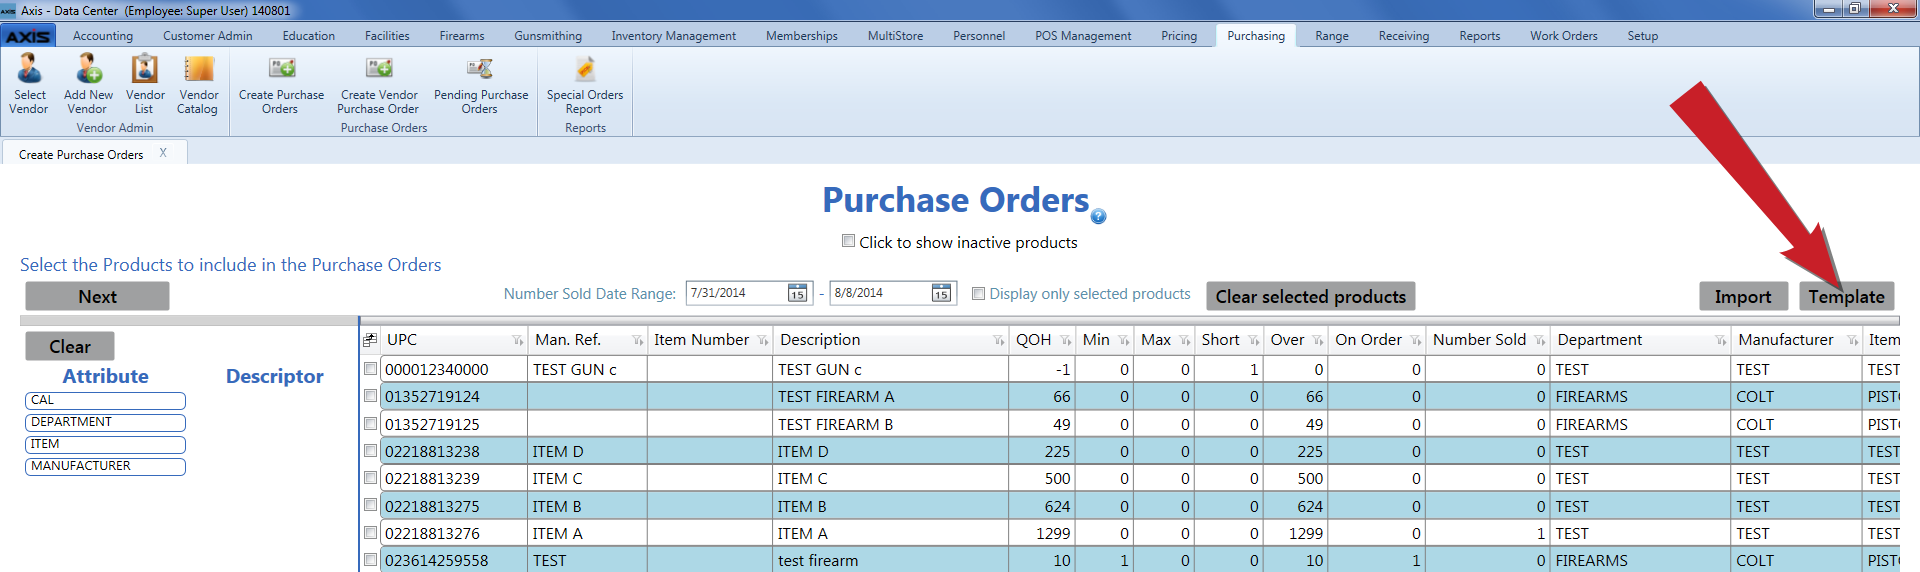The image size is (1920, 572).
Task: Switch to Inventory Management tab
Action: point(674,36)
